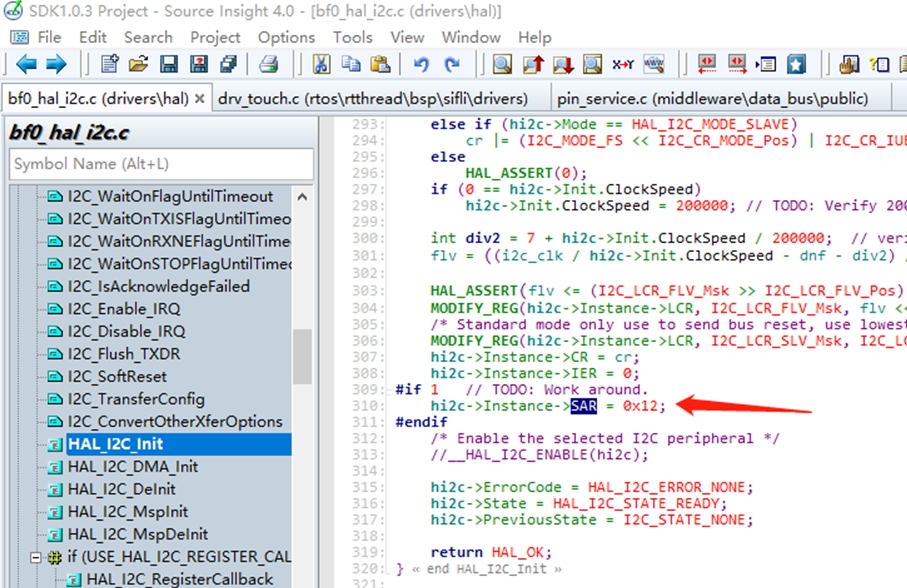Select I2C_Enable_IRQ symbol
Viewport: 907px width, 588px height.
click(124, 309)
